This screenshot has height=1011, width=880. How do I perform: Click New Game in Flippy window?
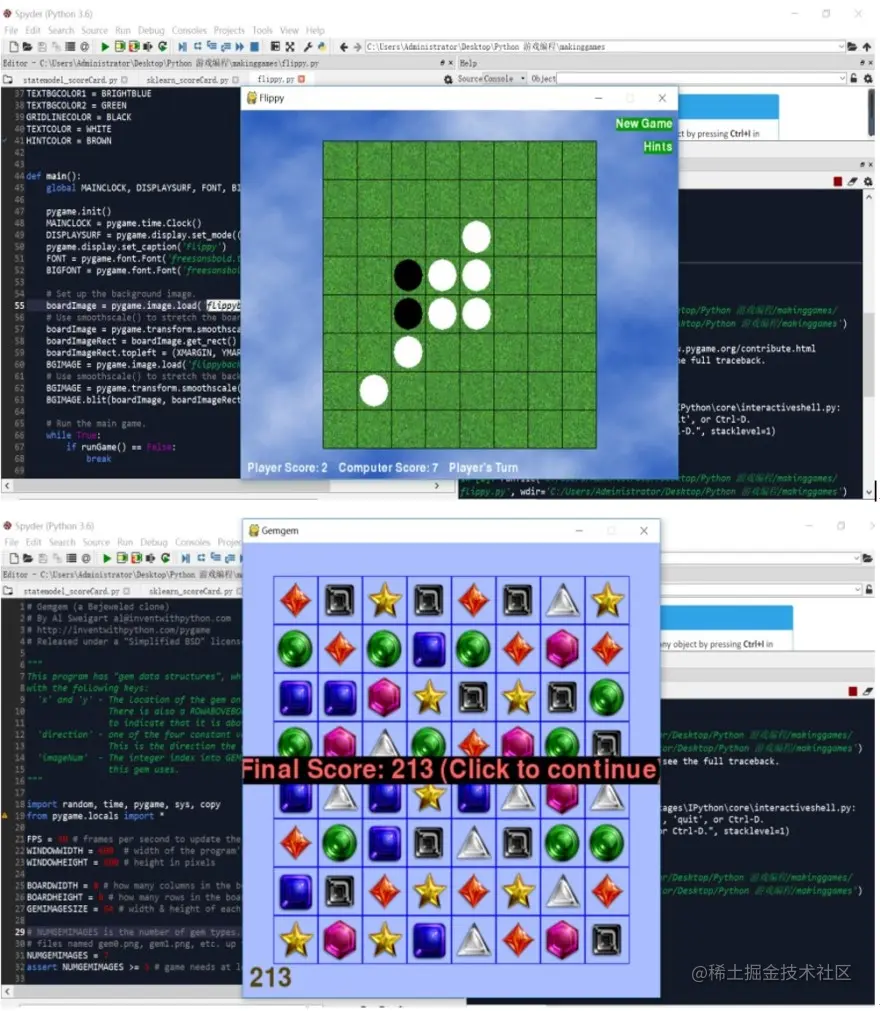pyautogui.click(x=643, y=123)
